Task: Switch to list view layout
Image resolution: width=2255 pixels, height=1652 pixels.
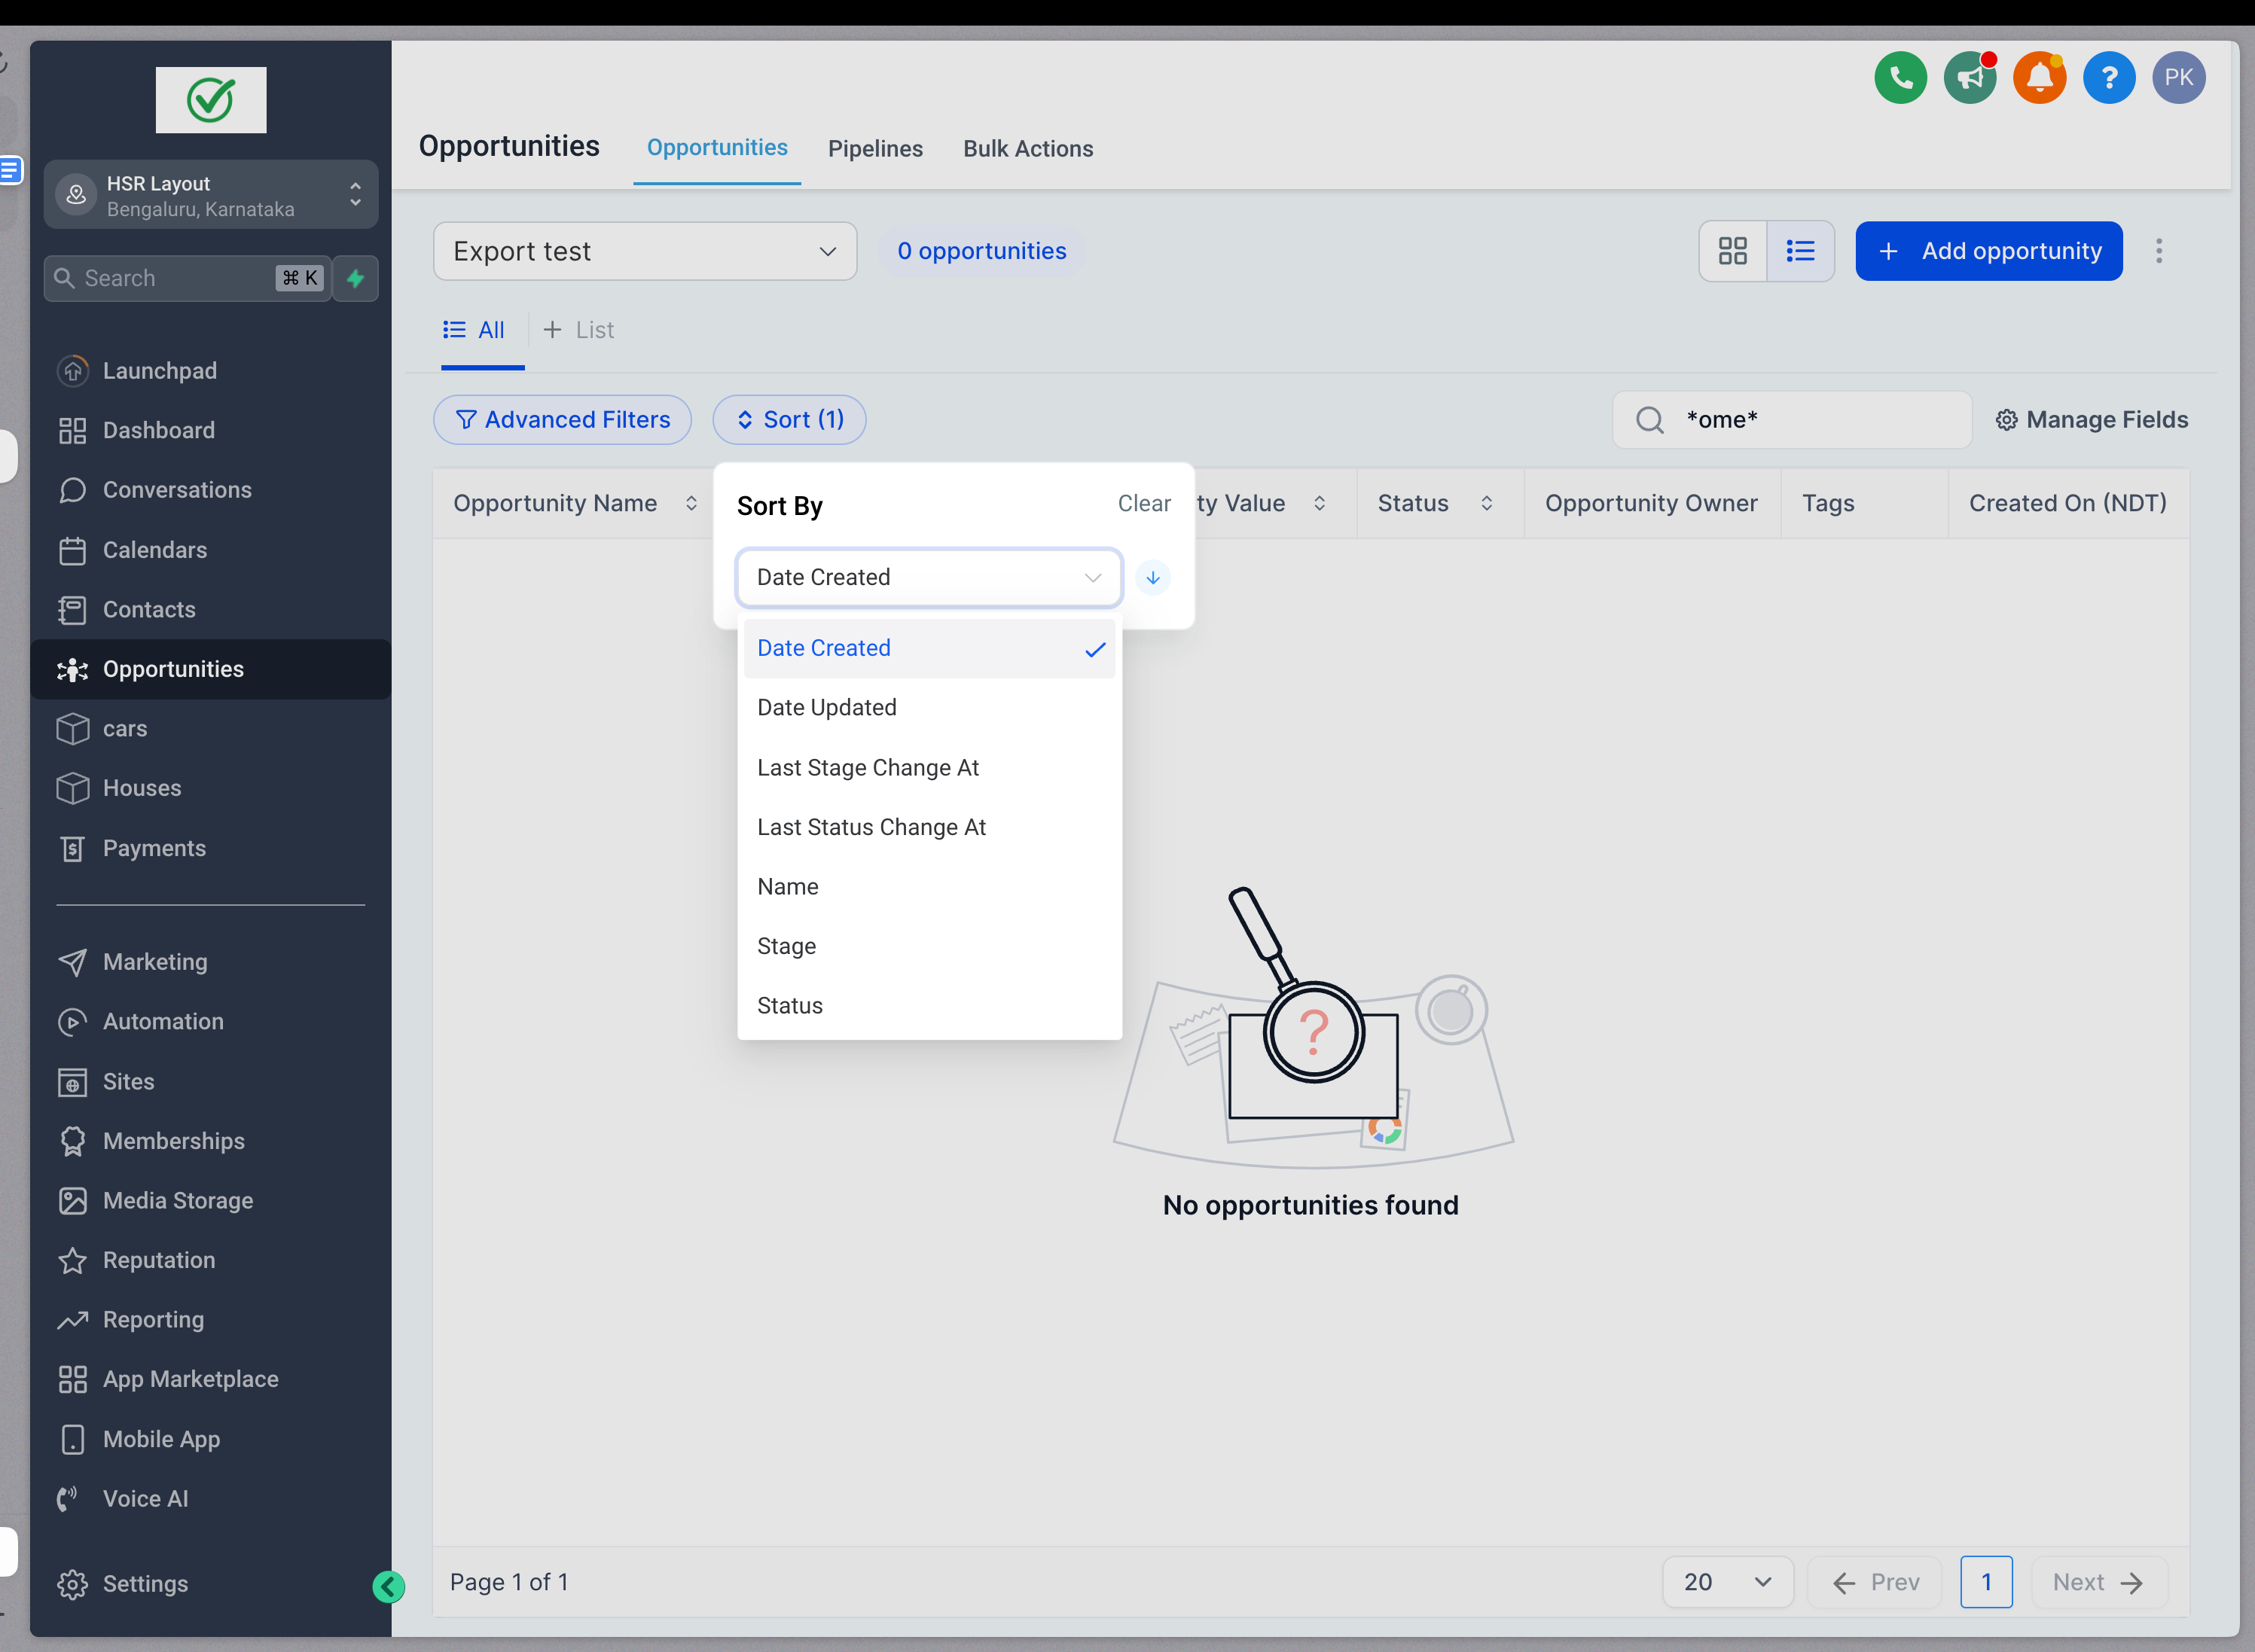Action: click(x=1800, y=250)
